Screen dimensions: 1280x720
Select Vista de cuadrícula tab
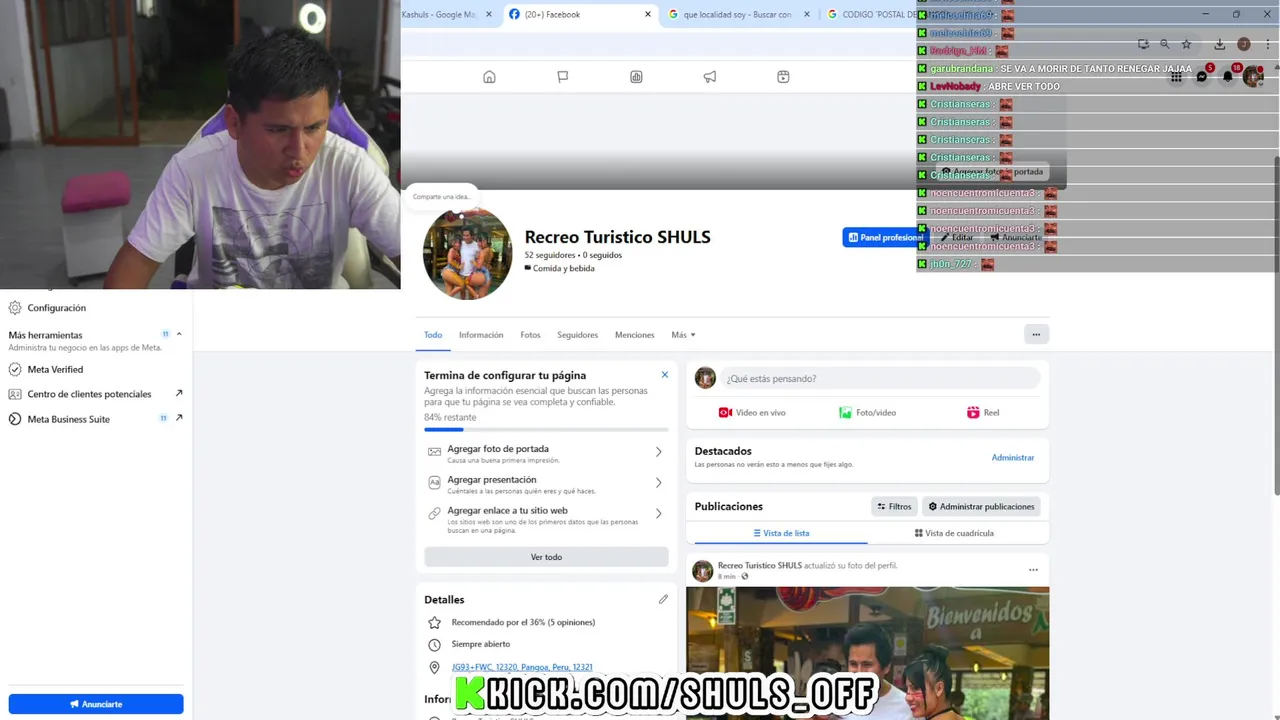(x=954, y=533)
